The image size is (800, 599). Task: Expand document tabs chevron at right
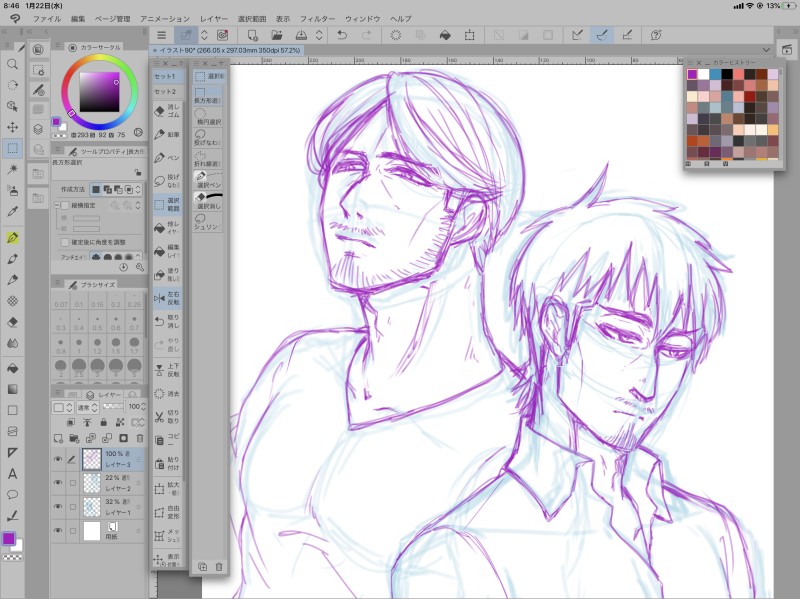[x=766, y=50]
